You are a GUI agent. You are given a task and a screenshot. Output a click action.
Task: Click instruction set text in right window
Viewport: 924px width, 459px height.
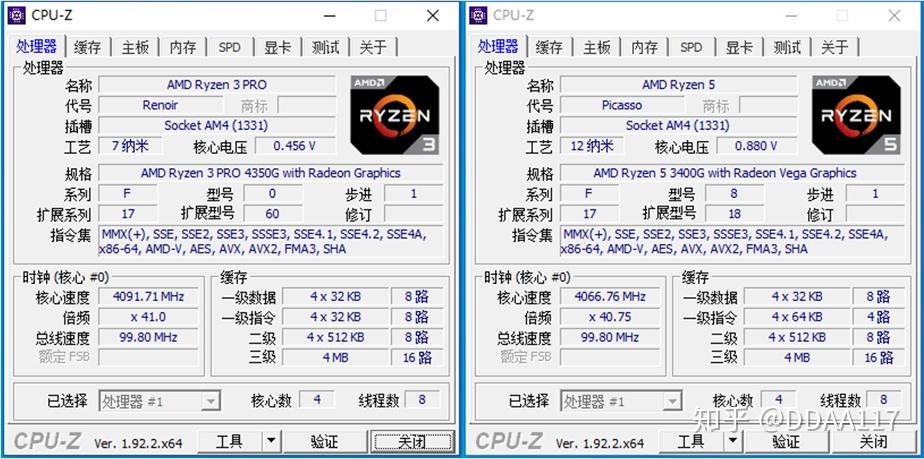click(732, 242)
